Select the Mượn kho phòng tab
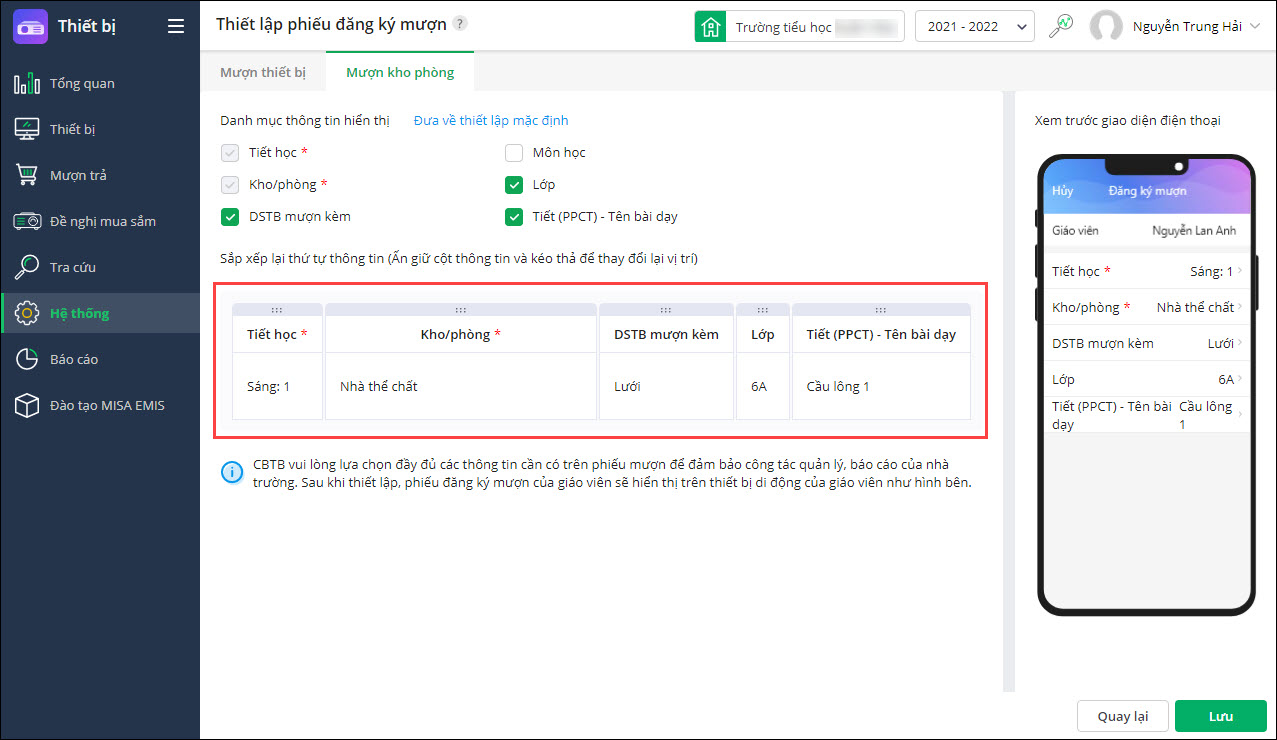Screen dimensions: 1277x740 400,72
